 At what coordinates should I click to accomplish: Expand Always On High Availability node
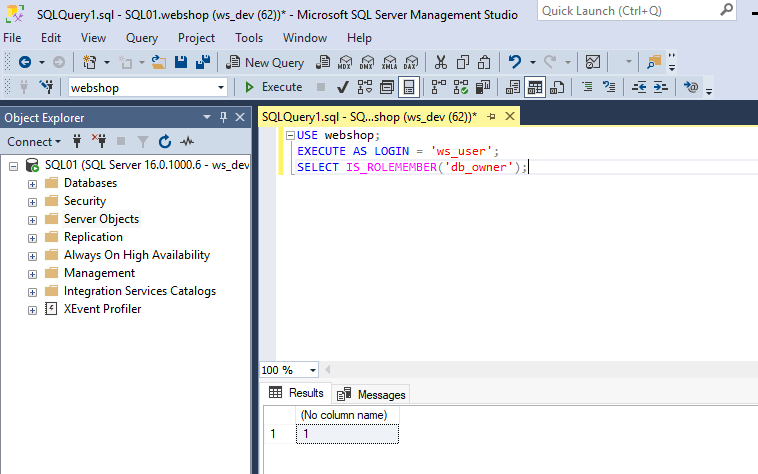point(32,256)
